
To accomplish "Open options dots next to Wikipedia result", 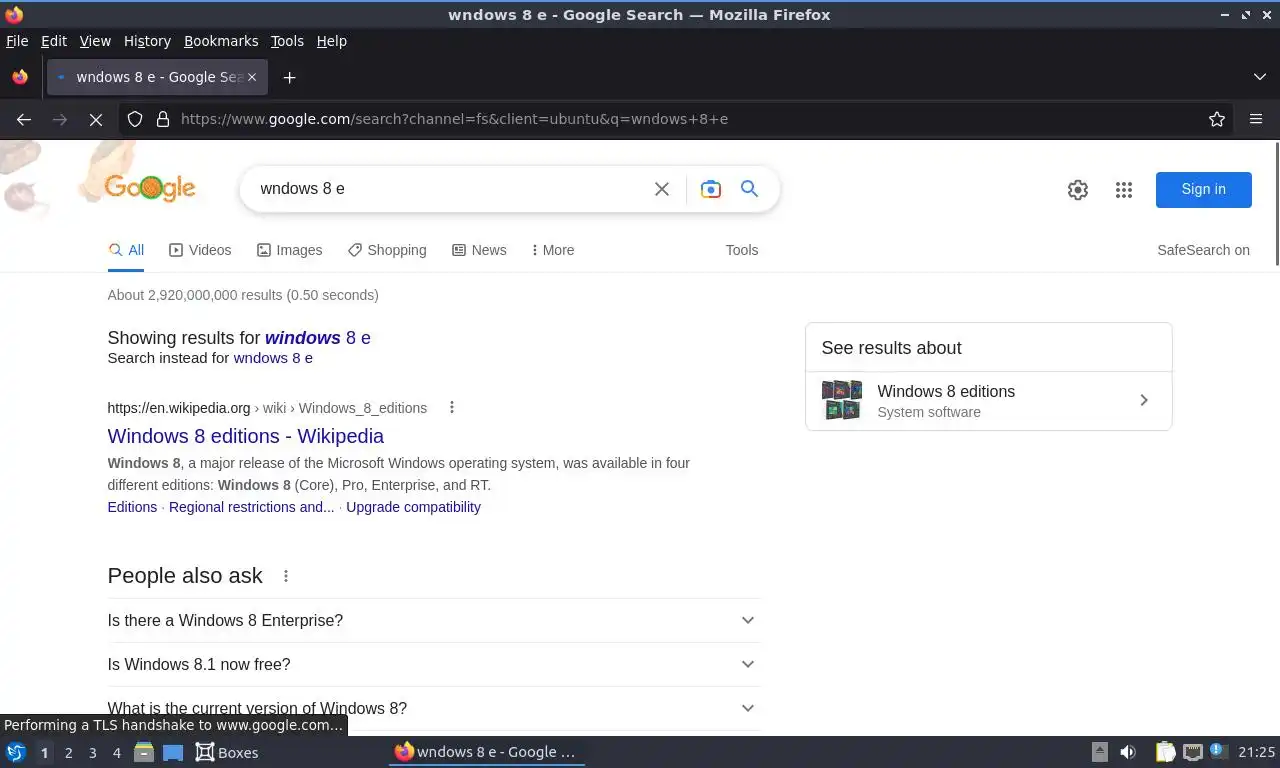I will 452,407.
